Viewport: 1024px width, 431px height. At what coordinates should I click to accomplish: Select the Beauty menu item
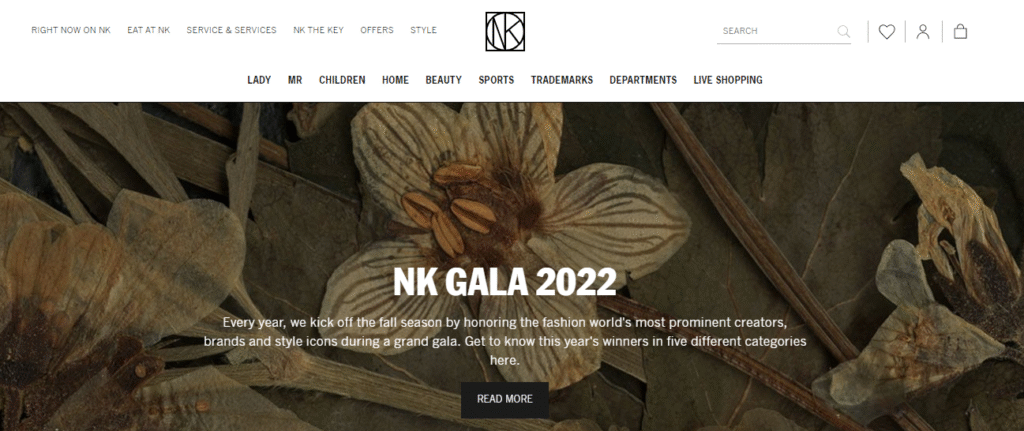coord(443,80)
